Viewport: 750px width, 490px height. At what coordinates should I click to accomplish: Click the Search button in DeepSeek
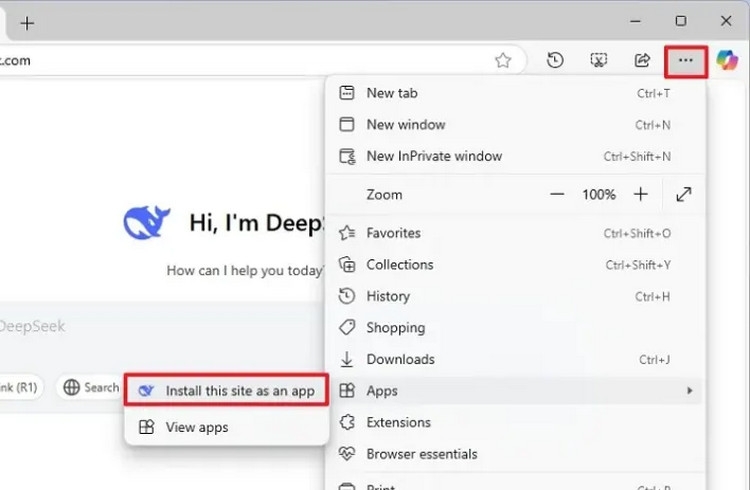click(91, 387)
